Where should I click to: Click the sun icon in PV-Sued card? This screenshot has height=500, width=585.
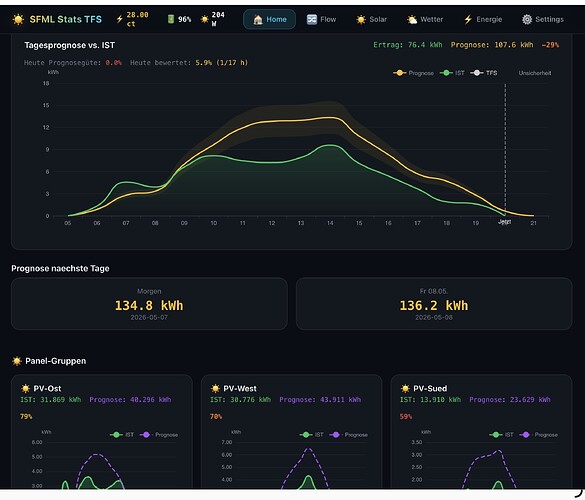[405, 388]
